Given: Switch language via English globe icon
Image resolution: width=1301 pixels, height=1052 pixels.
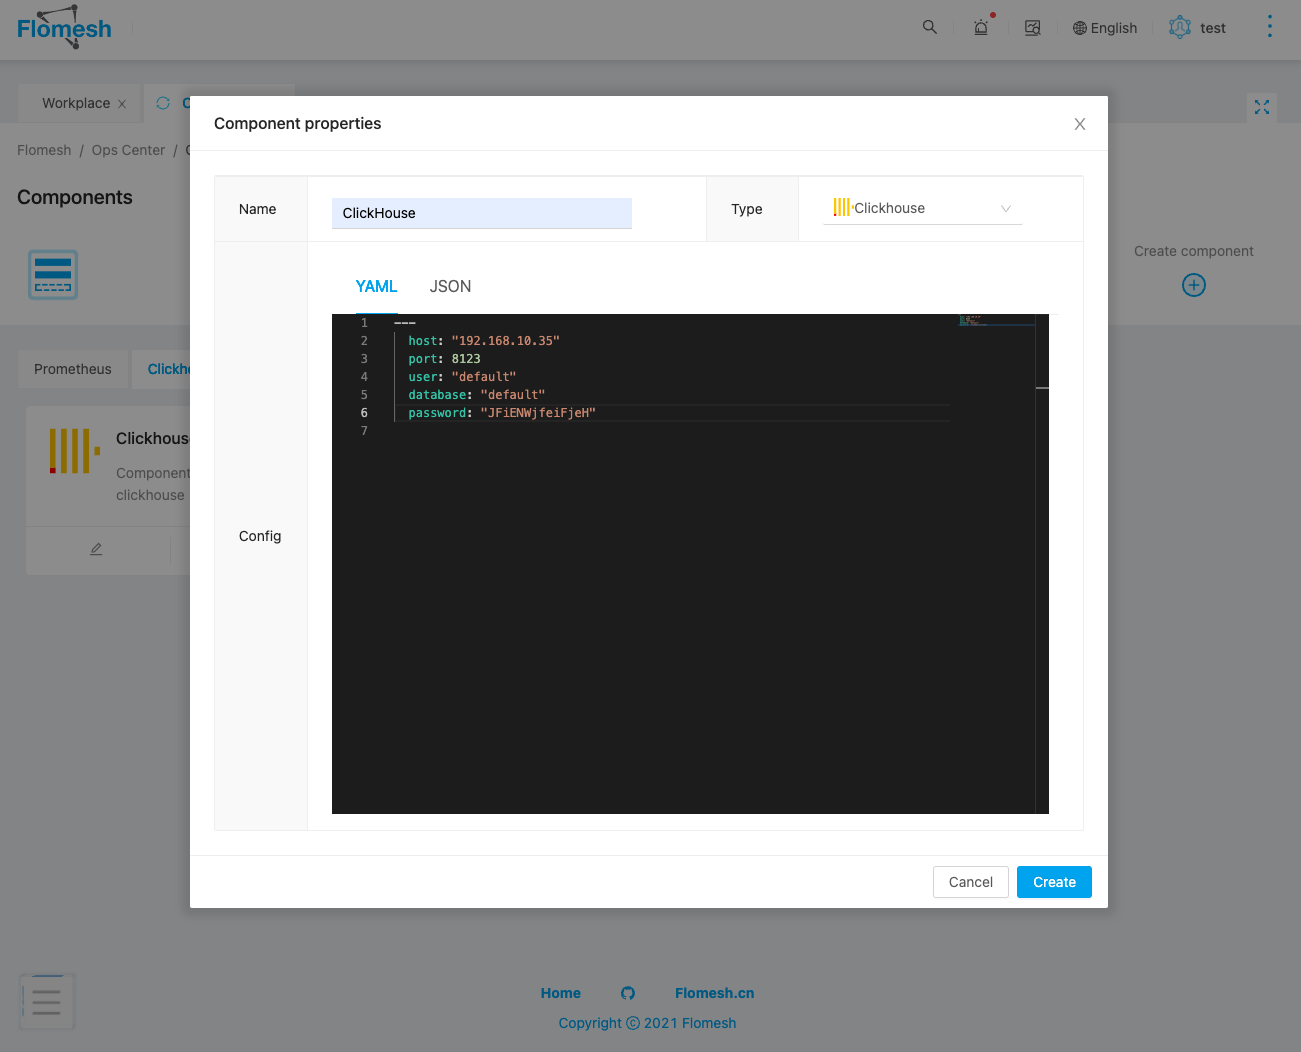Looking at the screenshot, I should tap(1105, 28).
